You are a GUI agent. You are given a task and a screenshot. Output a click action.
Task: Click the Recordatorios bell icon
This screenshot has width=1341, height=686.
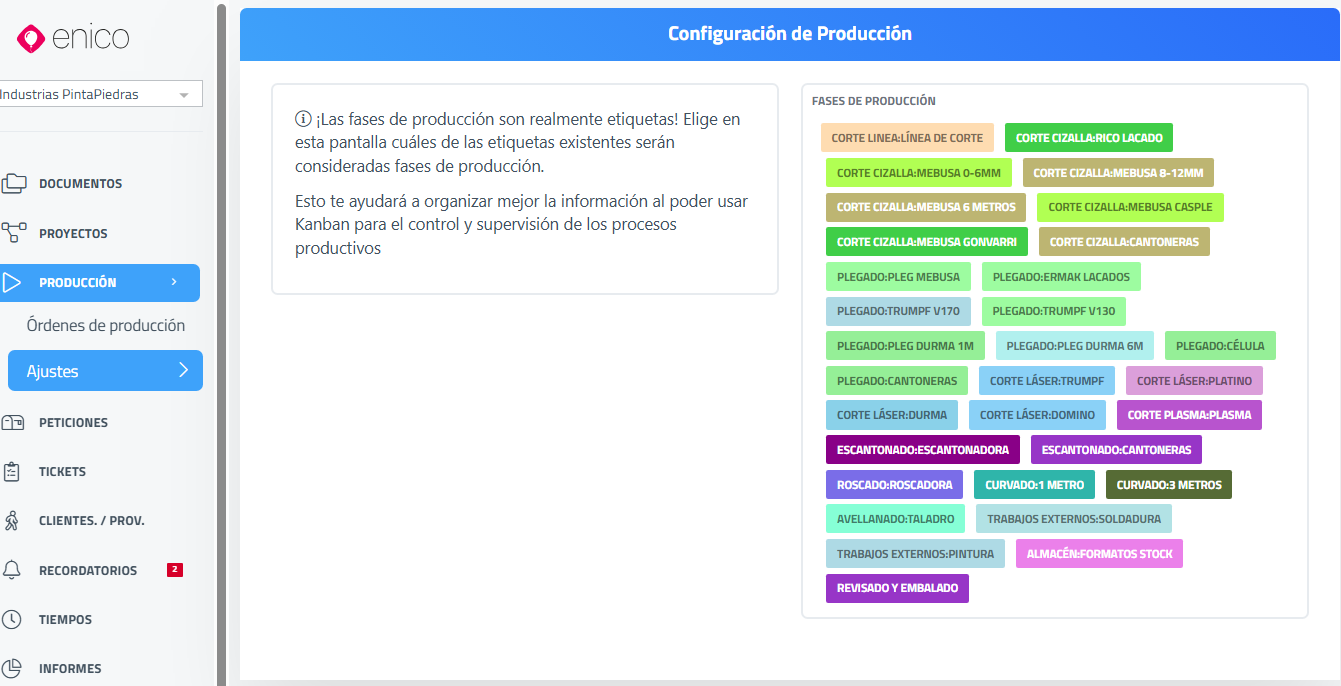[x=13, y=570]
